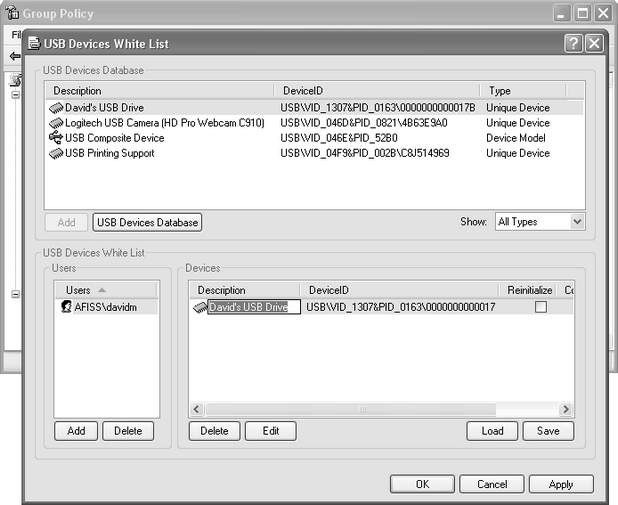Click the drive icon in the white list Devices panel
Screen dimensions: 618x505
coord(200,308)
